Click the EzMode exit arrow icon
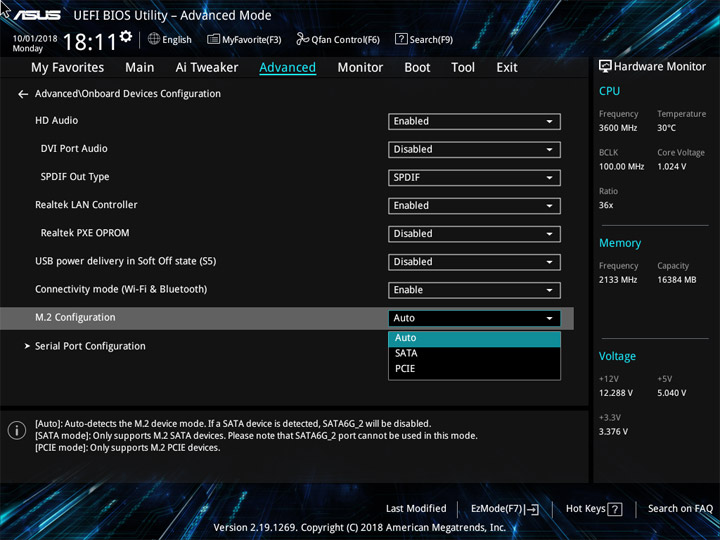720x540 pixels. click(532, 509)
